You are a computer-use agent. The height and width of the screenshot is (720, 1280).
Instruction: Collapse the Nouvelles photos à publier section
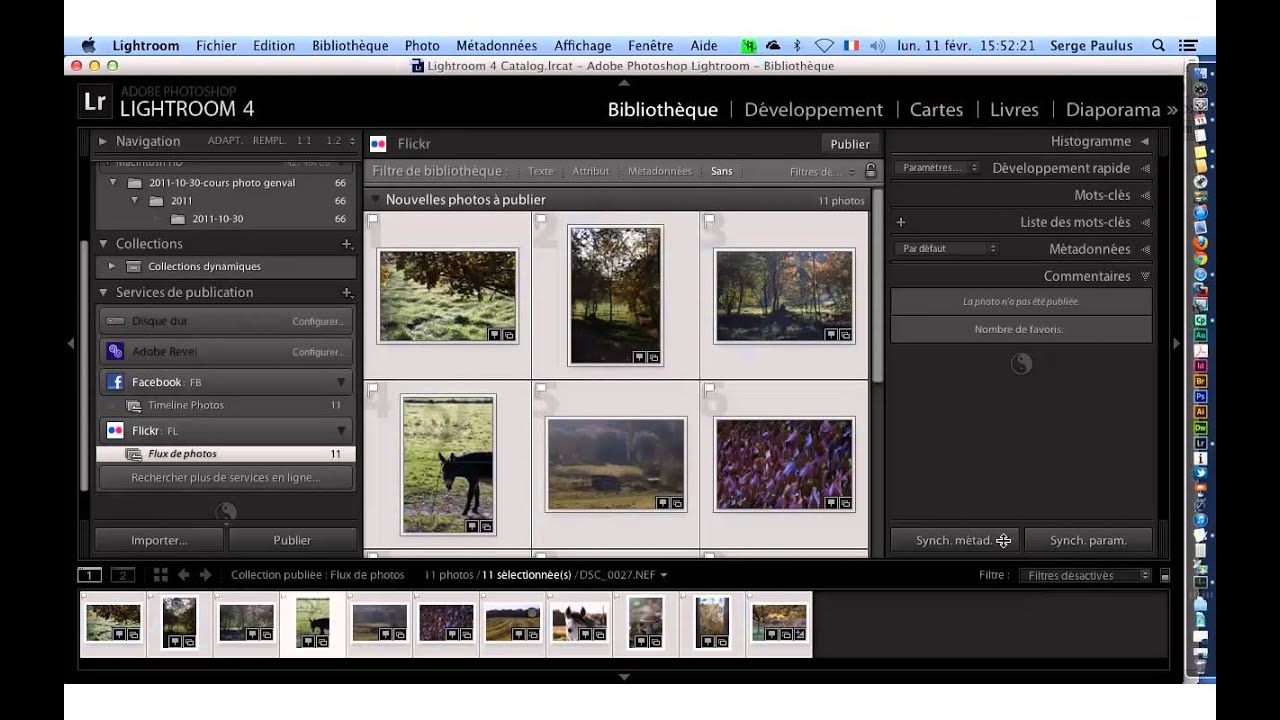point(376,200)
